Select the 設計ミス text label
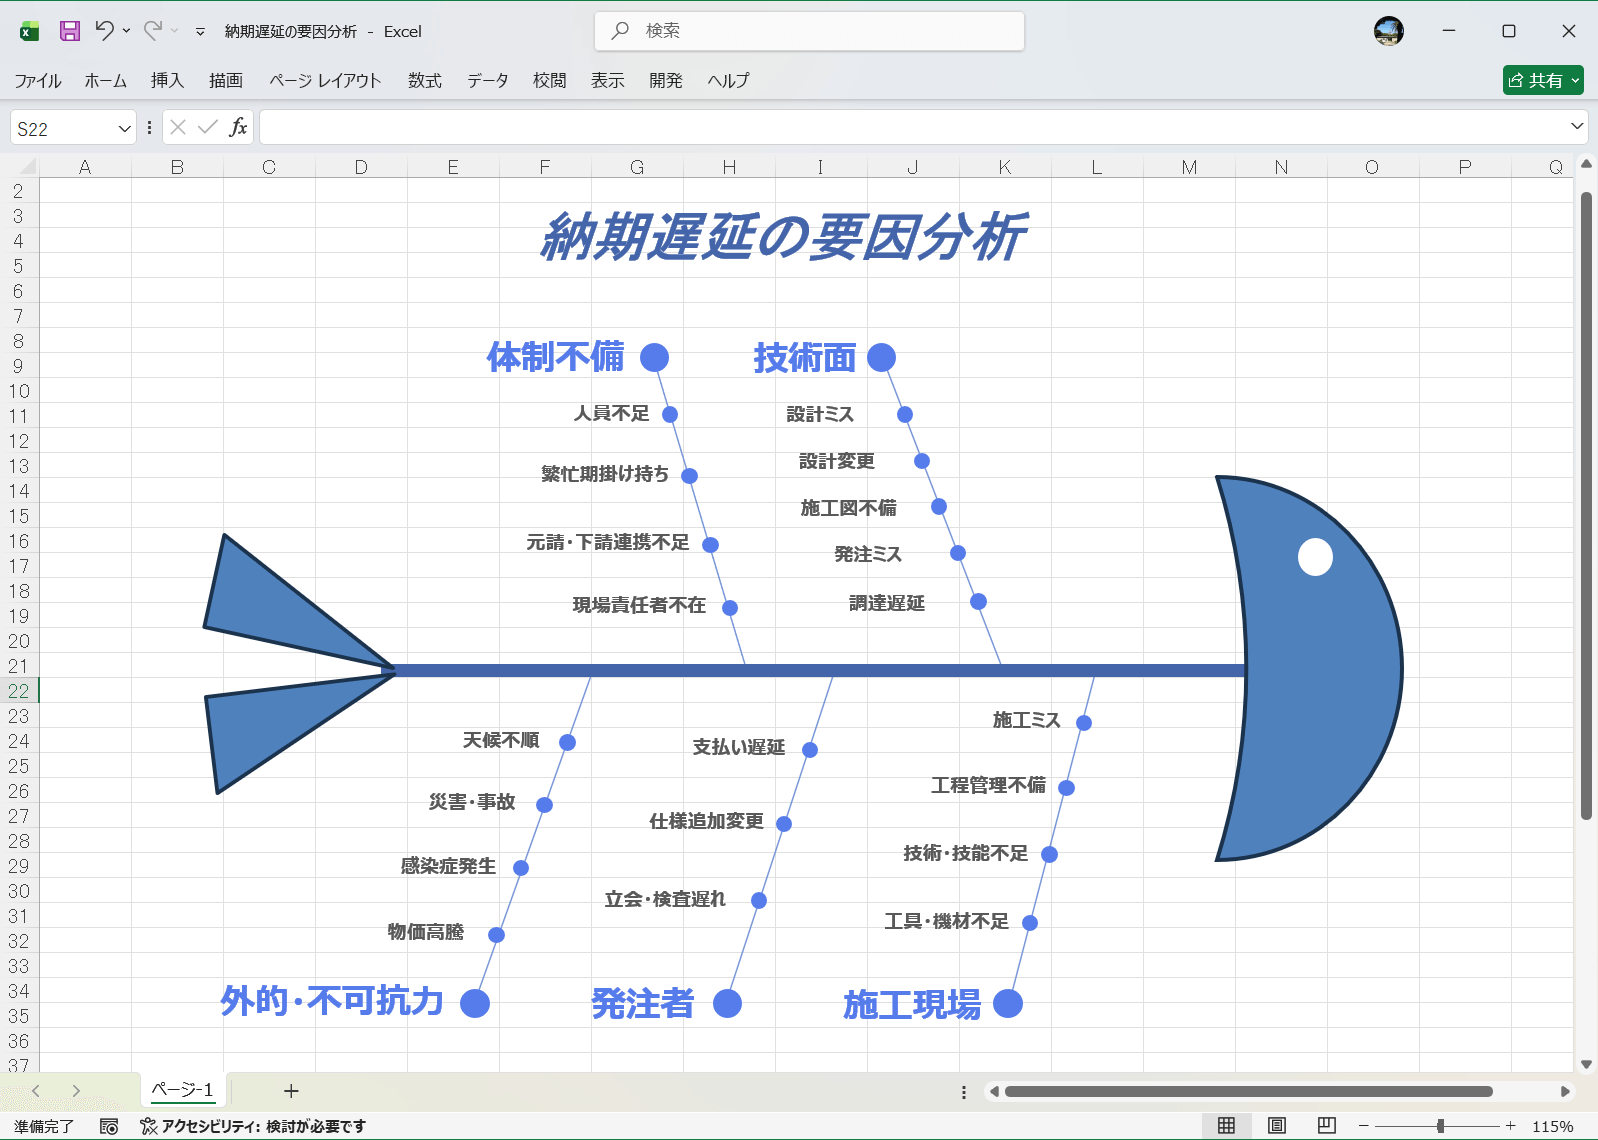 point(820,414)
